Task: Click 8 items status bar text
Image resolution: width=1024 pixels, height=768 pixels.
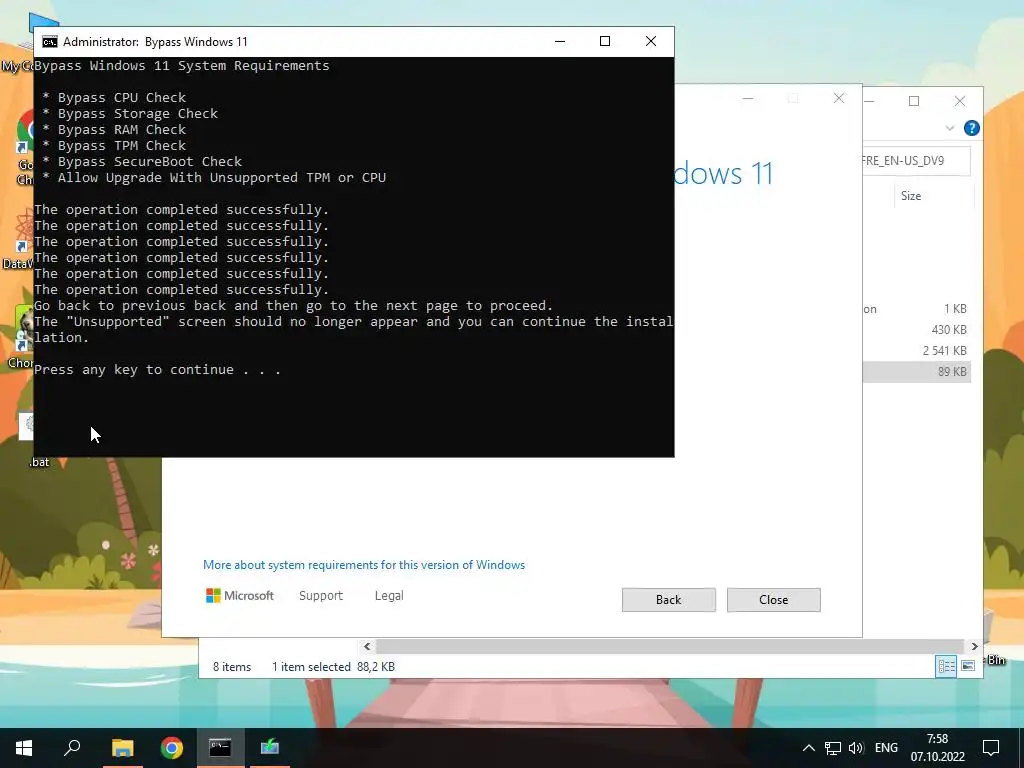Action: point(232,667)
